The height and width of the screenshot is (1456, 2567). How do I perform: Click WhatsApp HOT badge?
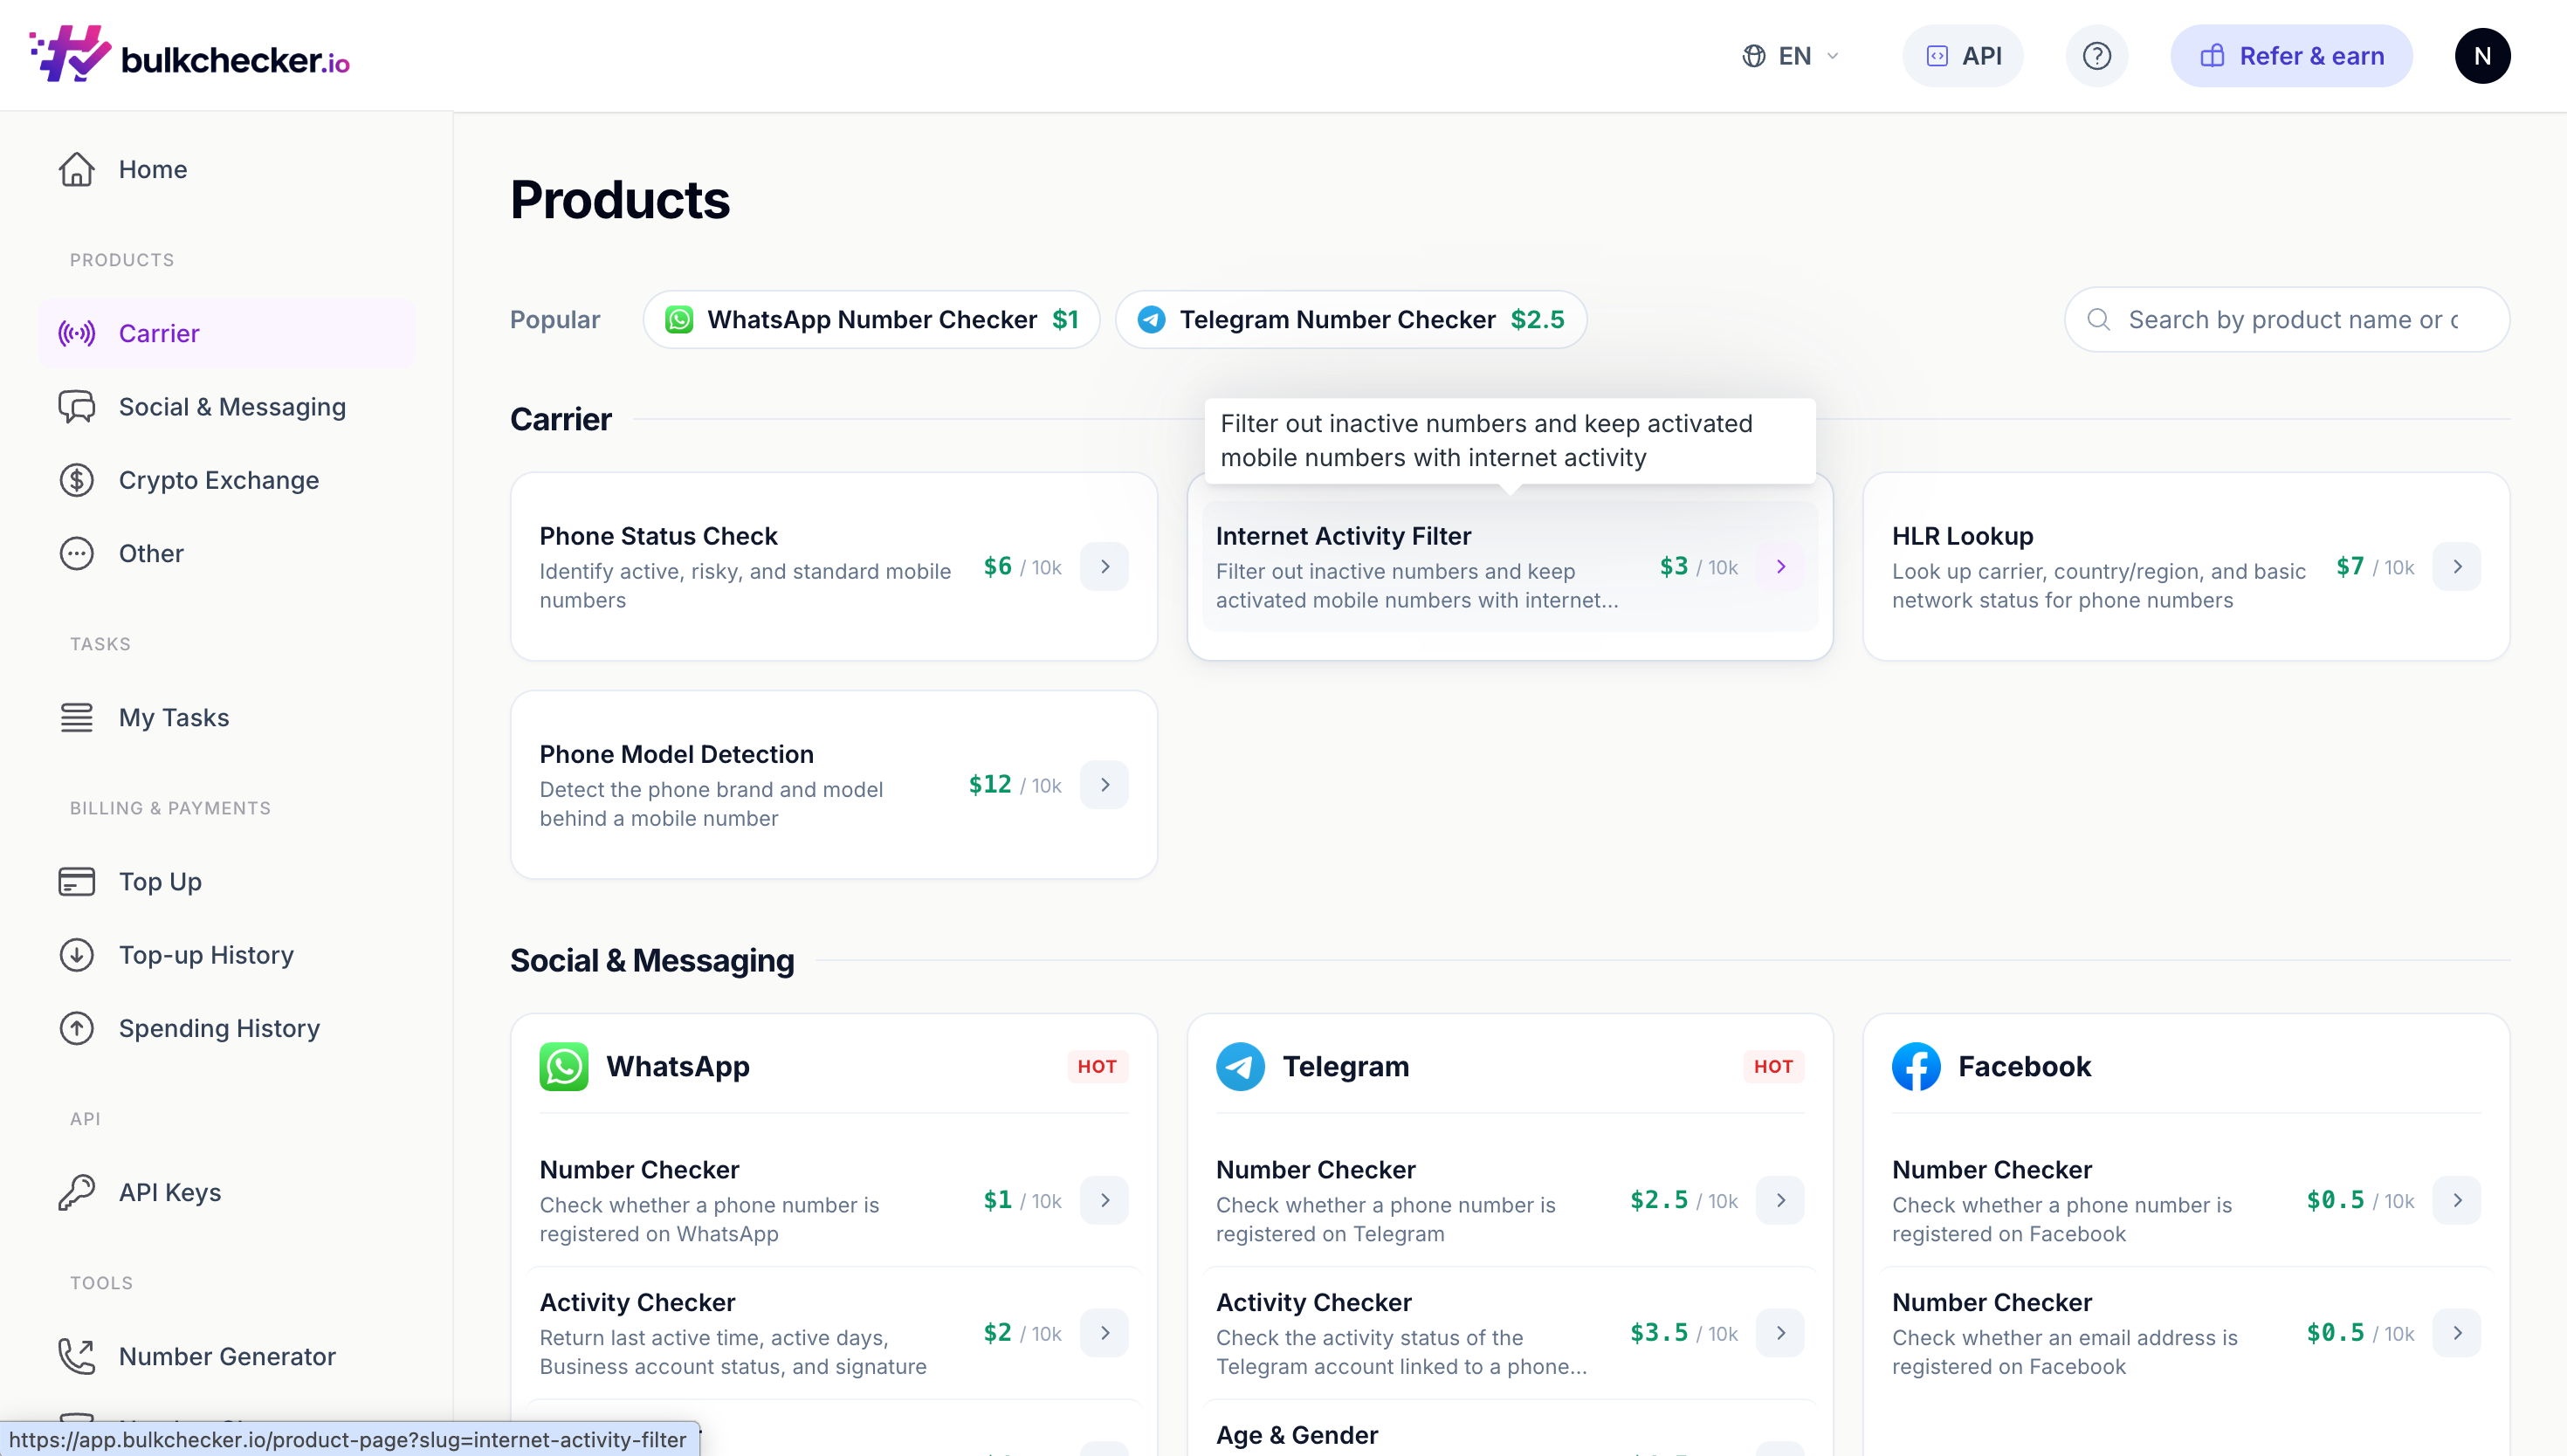tap(1097, 1066)
